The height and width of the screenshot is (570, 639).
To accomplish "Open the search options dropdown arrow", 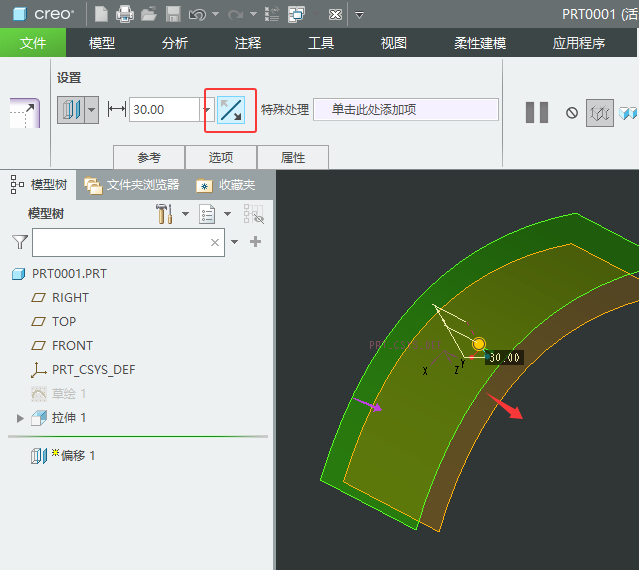I will click(x=234, y=242).
